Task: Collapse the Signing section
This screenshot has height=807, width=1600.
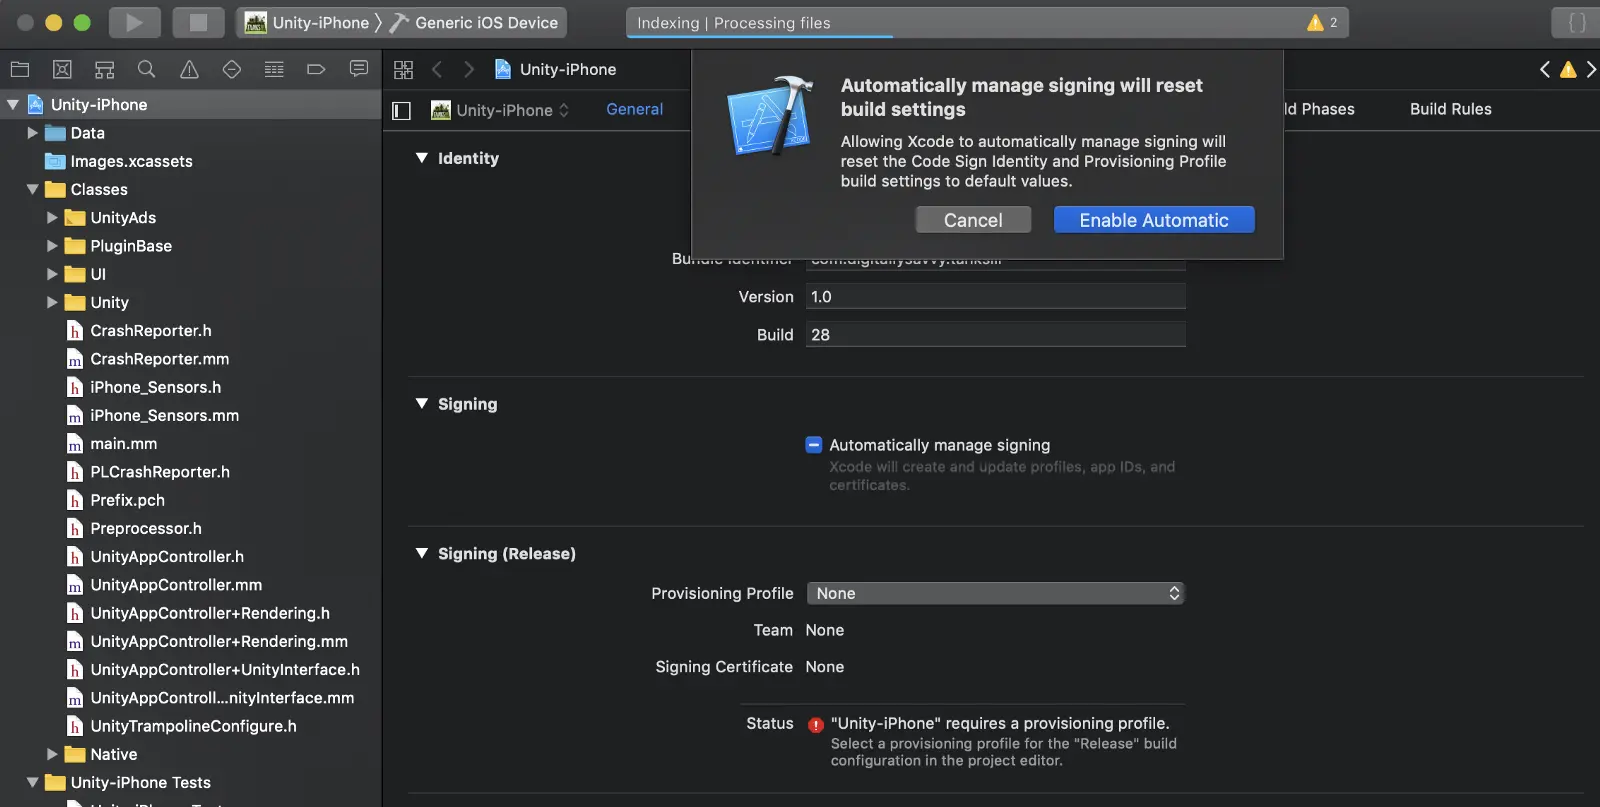Action: click(x=422, y=404)
